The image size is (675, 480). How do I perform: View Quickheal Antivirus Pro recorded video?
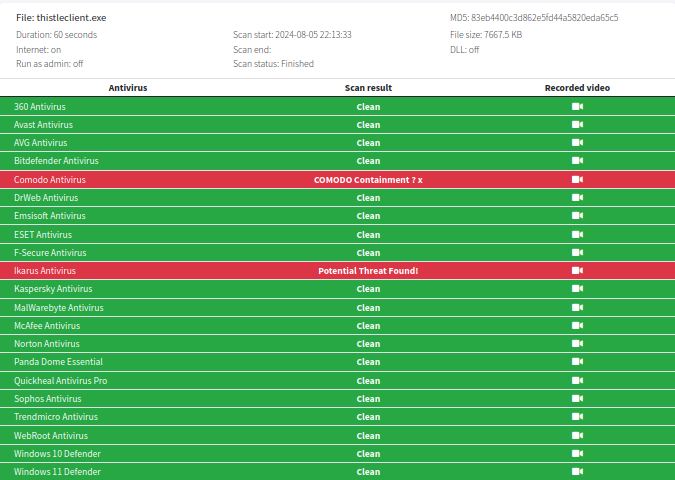click(x=577, y=381)
